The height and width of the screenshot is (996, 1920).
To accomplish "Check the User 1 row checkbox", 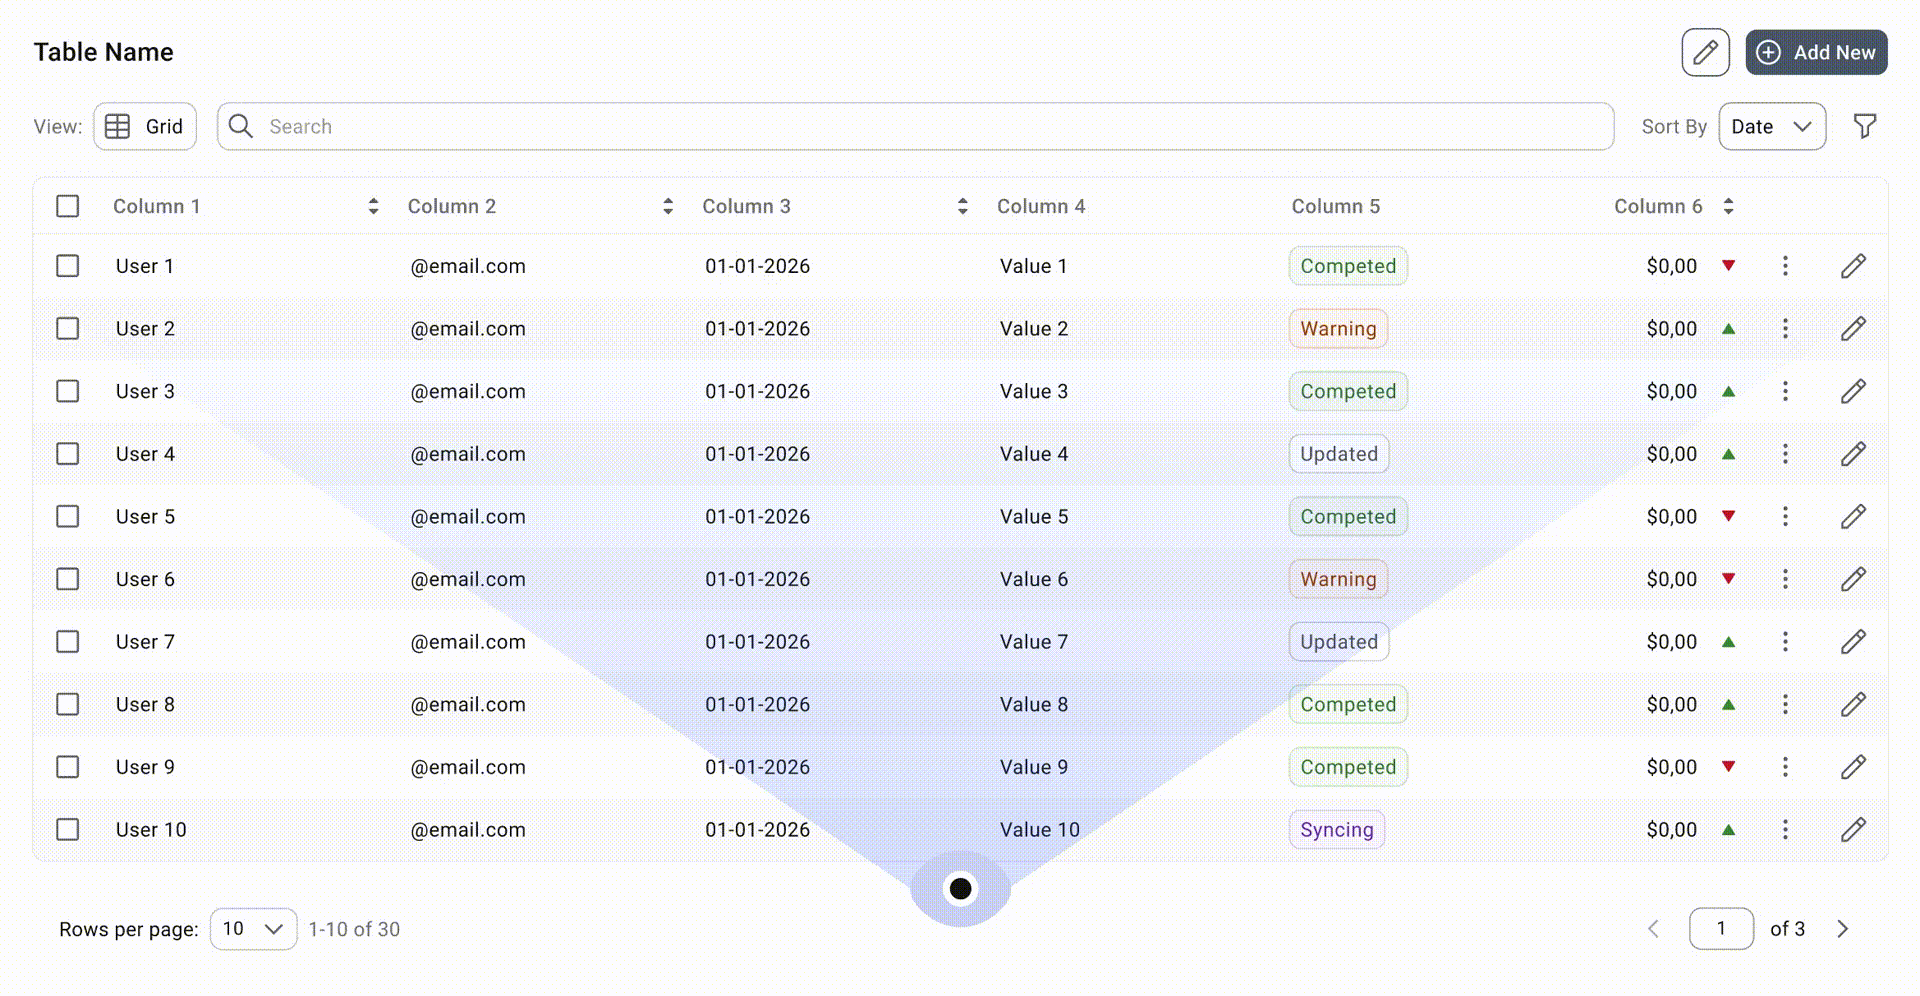I will [x=68, y=266].
